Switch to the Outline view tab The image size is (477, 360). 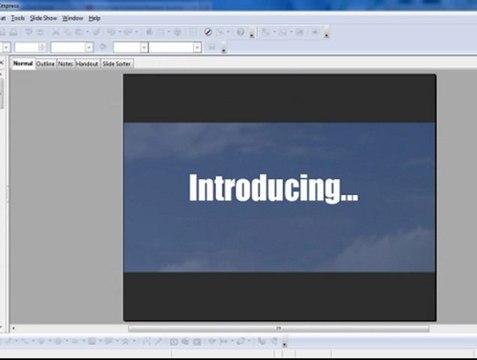tap(45, 64)
